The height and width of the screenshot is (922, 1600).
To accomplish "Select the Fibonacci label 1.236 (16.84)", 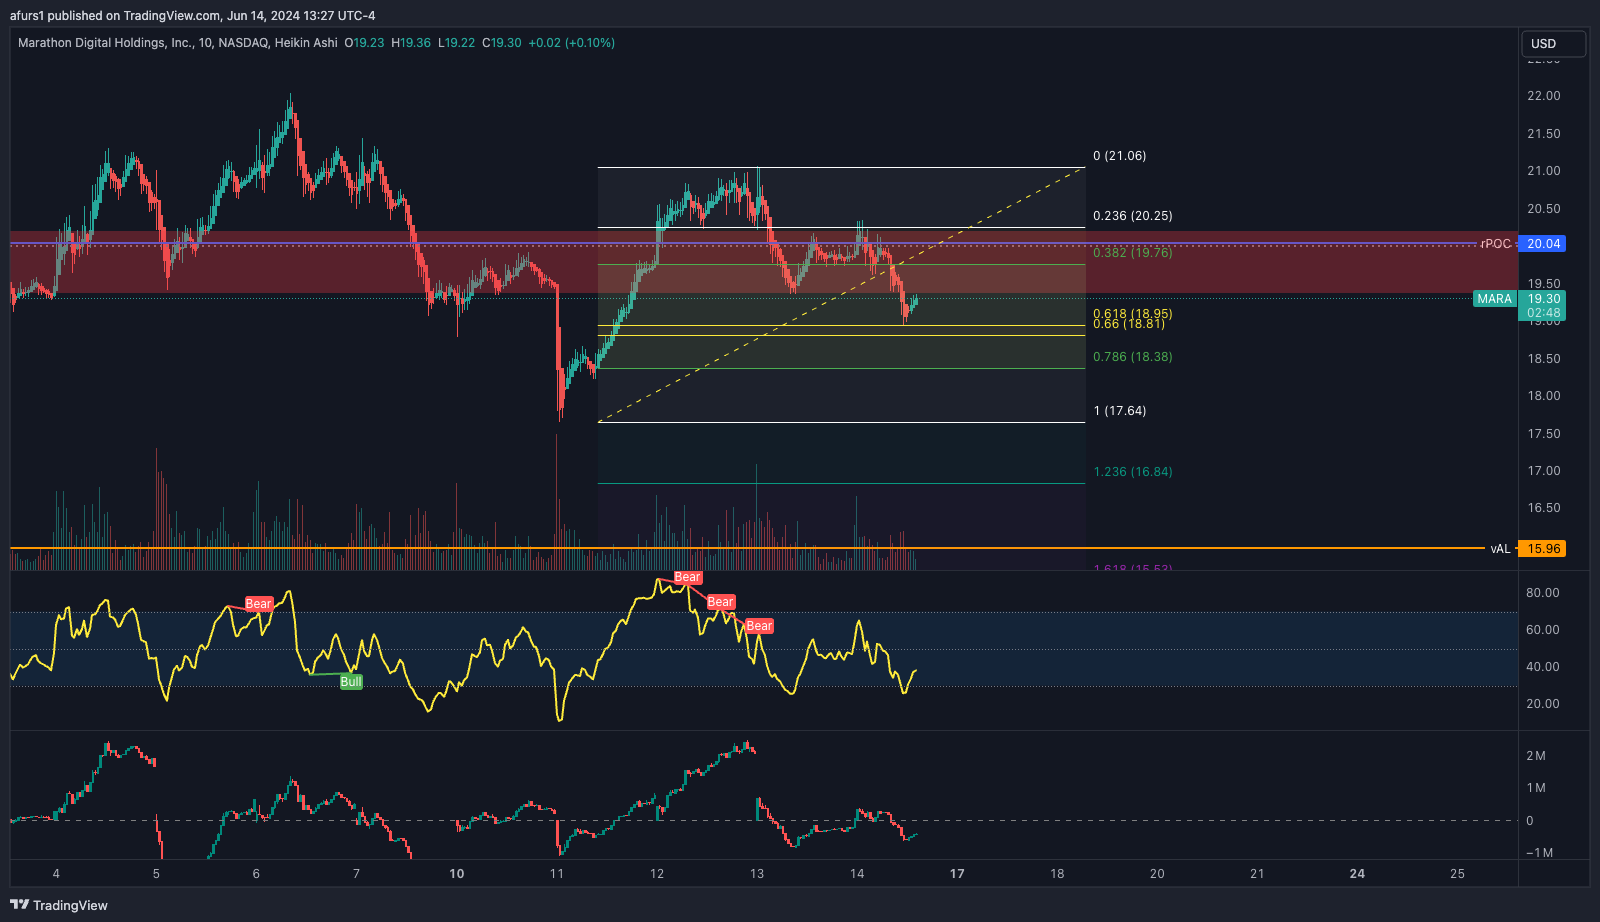I will (x=1133, y=472).
